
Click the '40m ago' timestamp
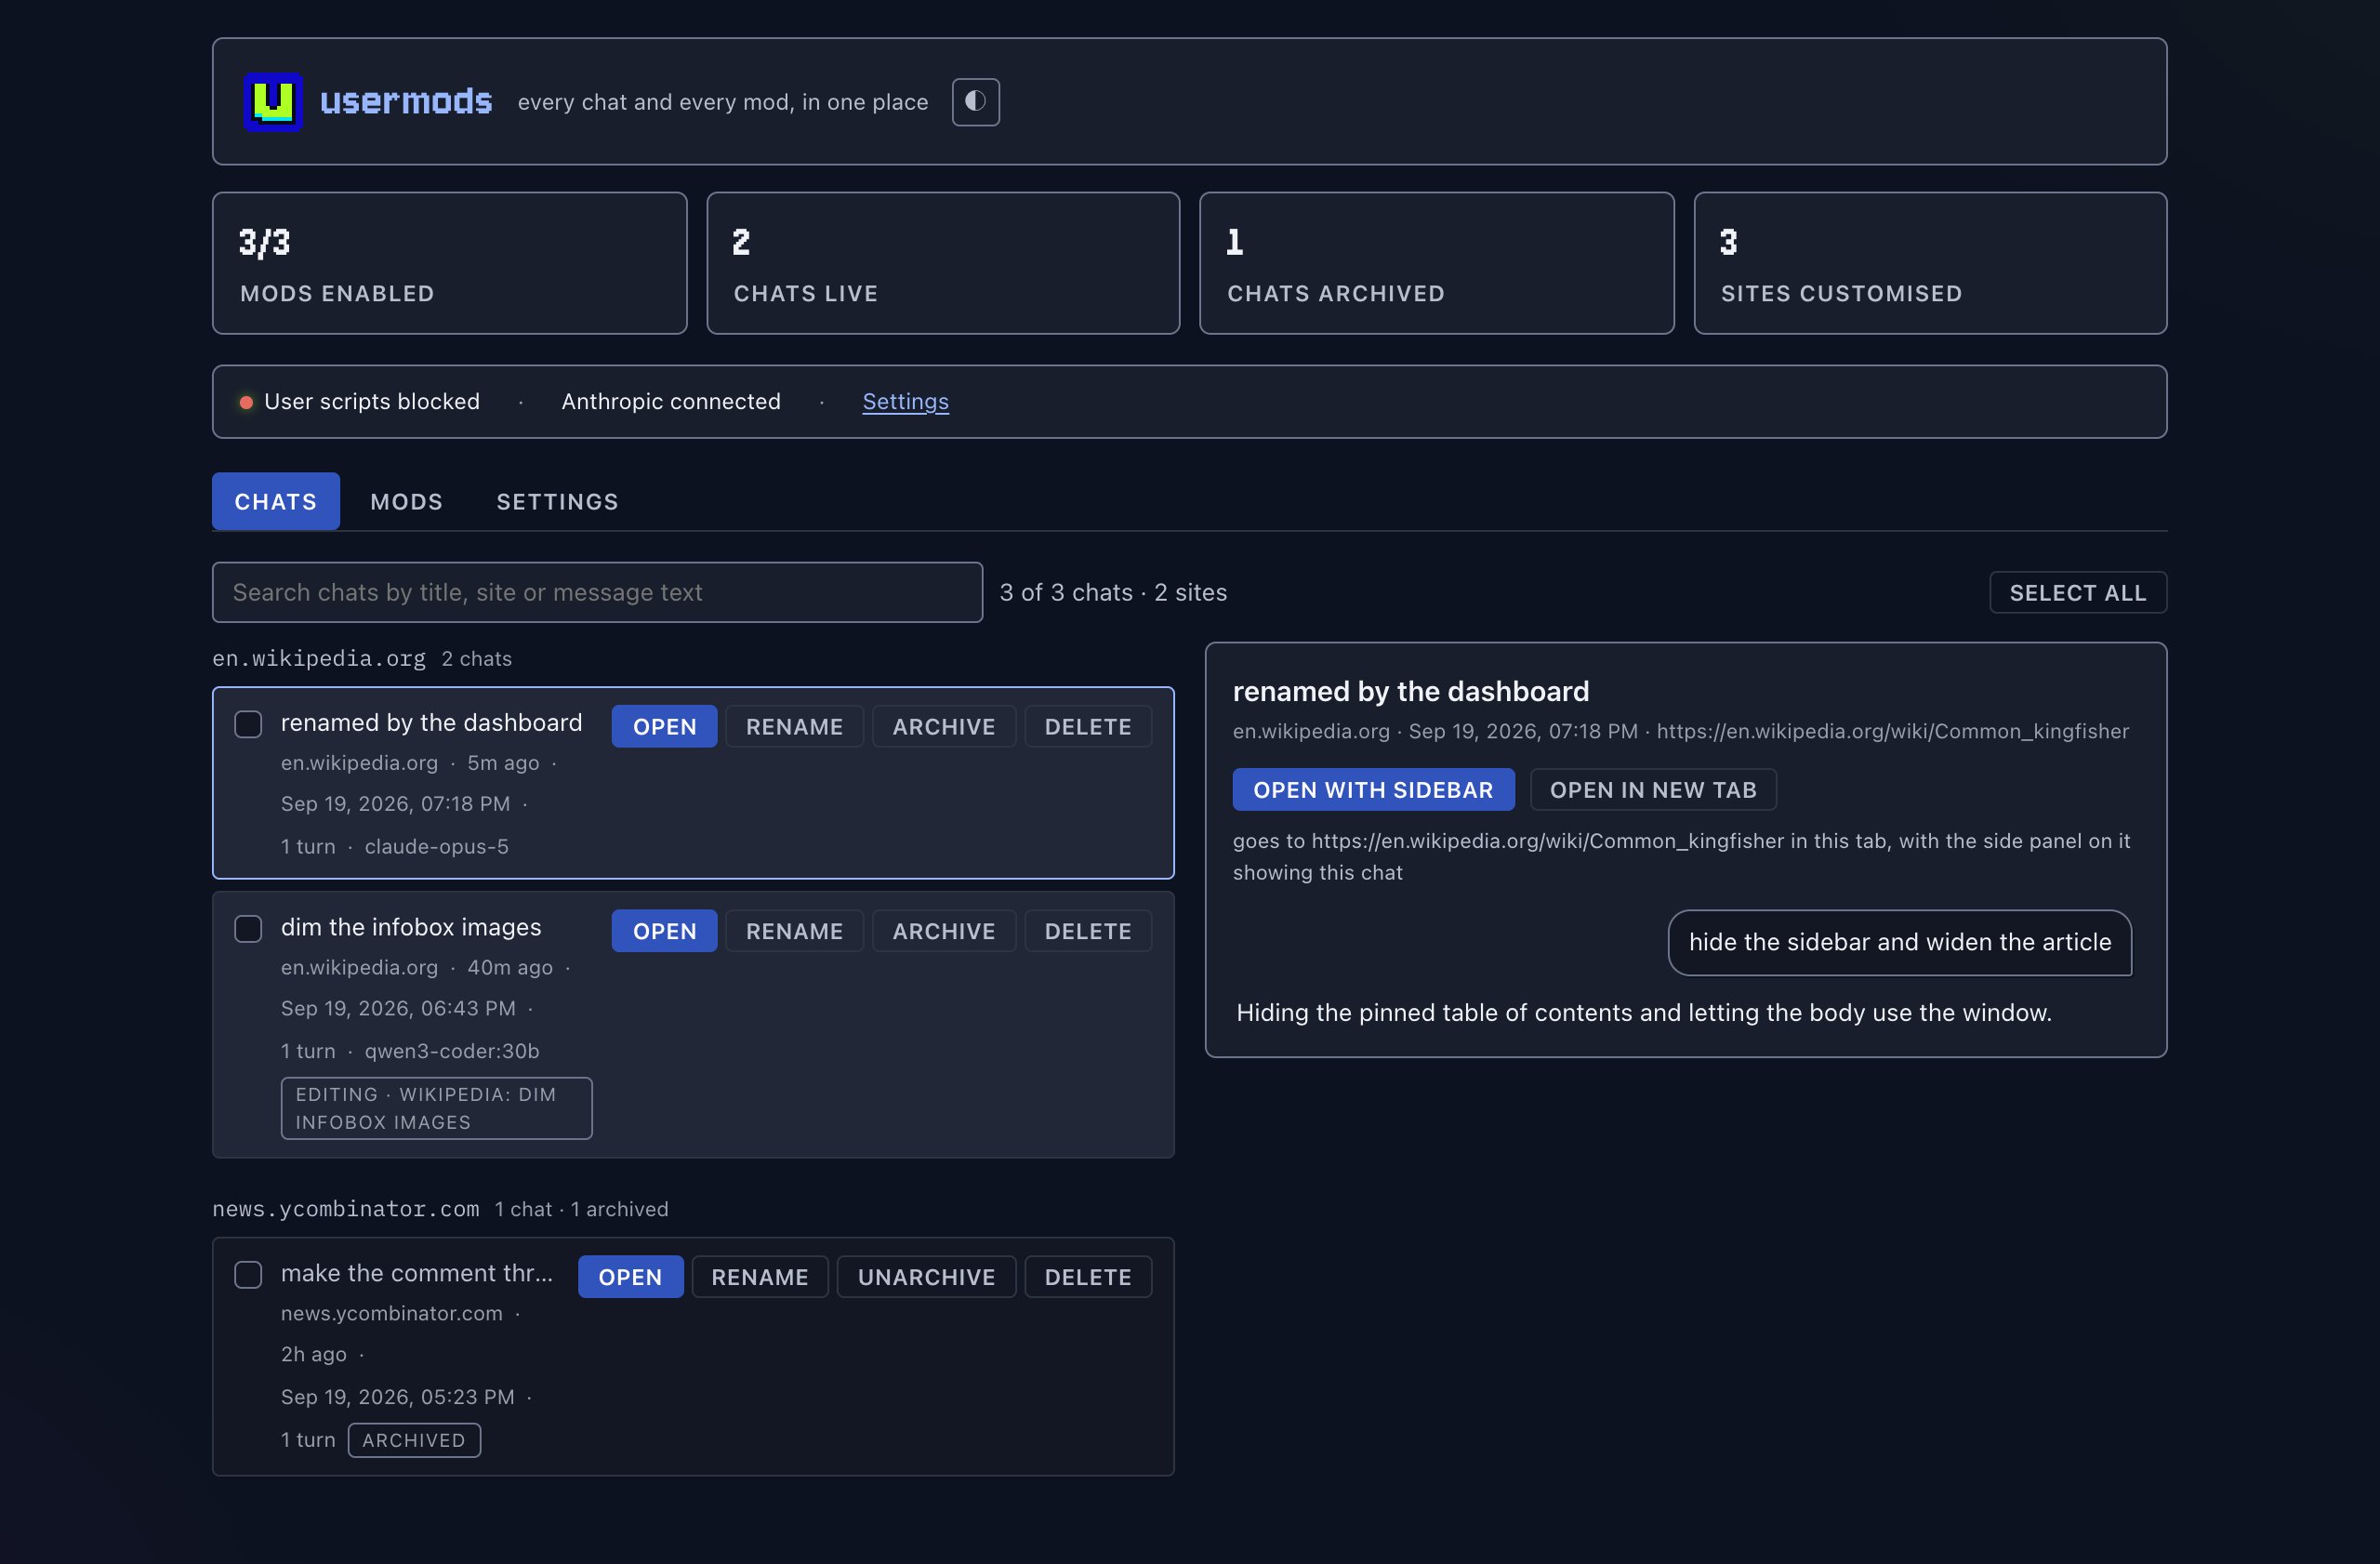point(510,967)
